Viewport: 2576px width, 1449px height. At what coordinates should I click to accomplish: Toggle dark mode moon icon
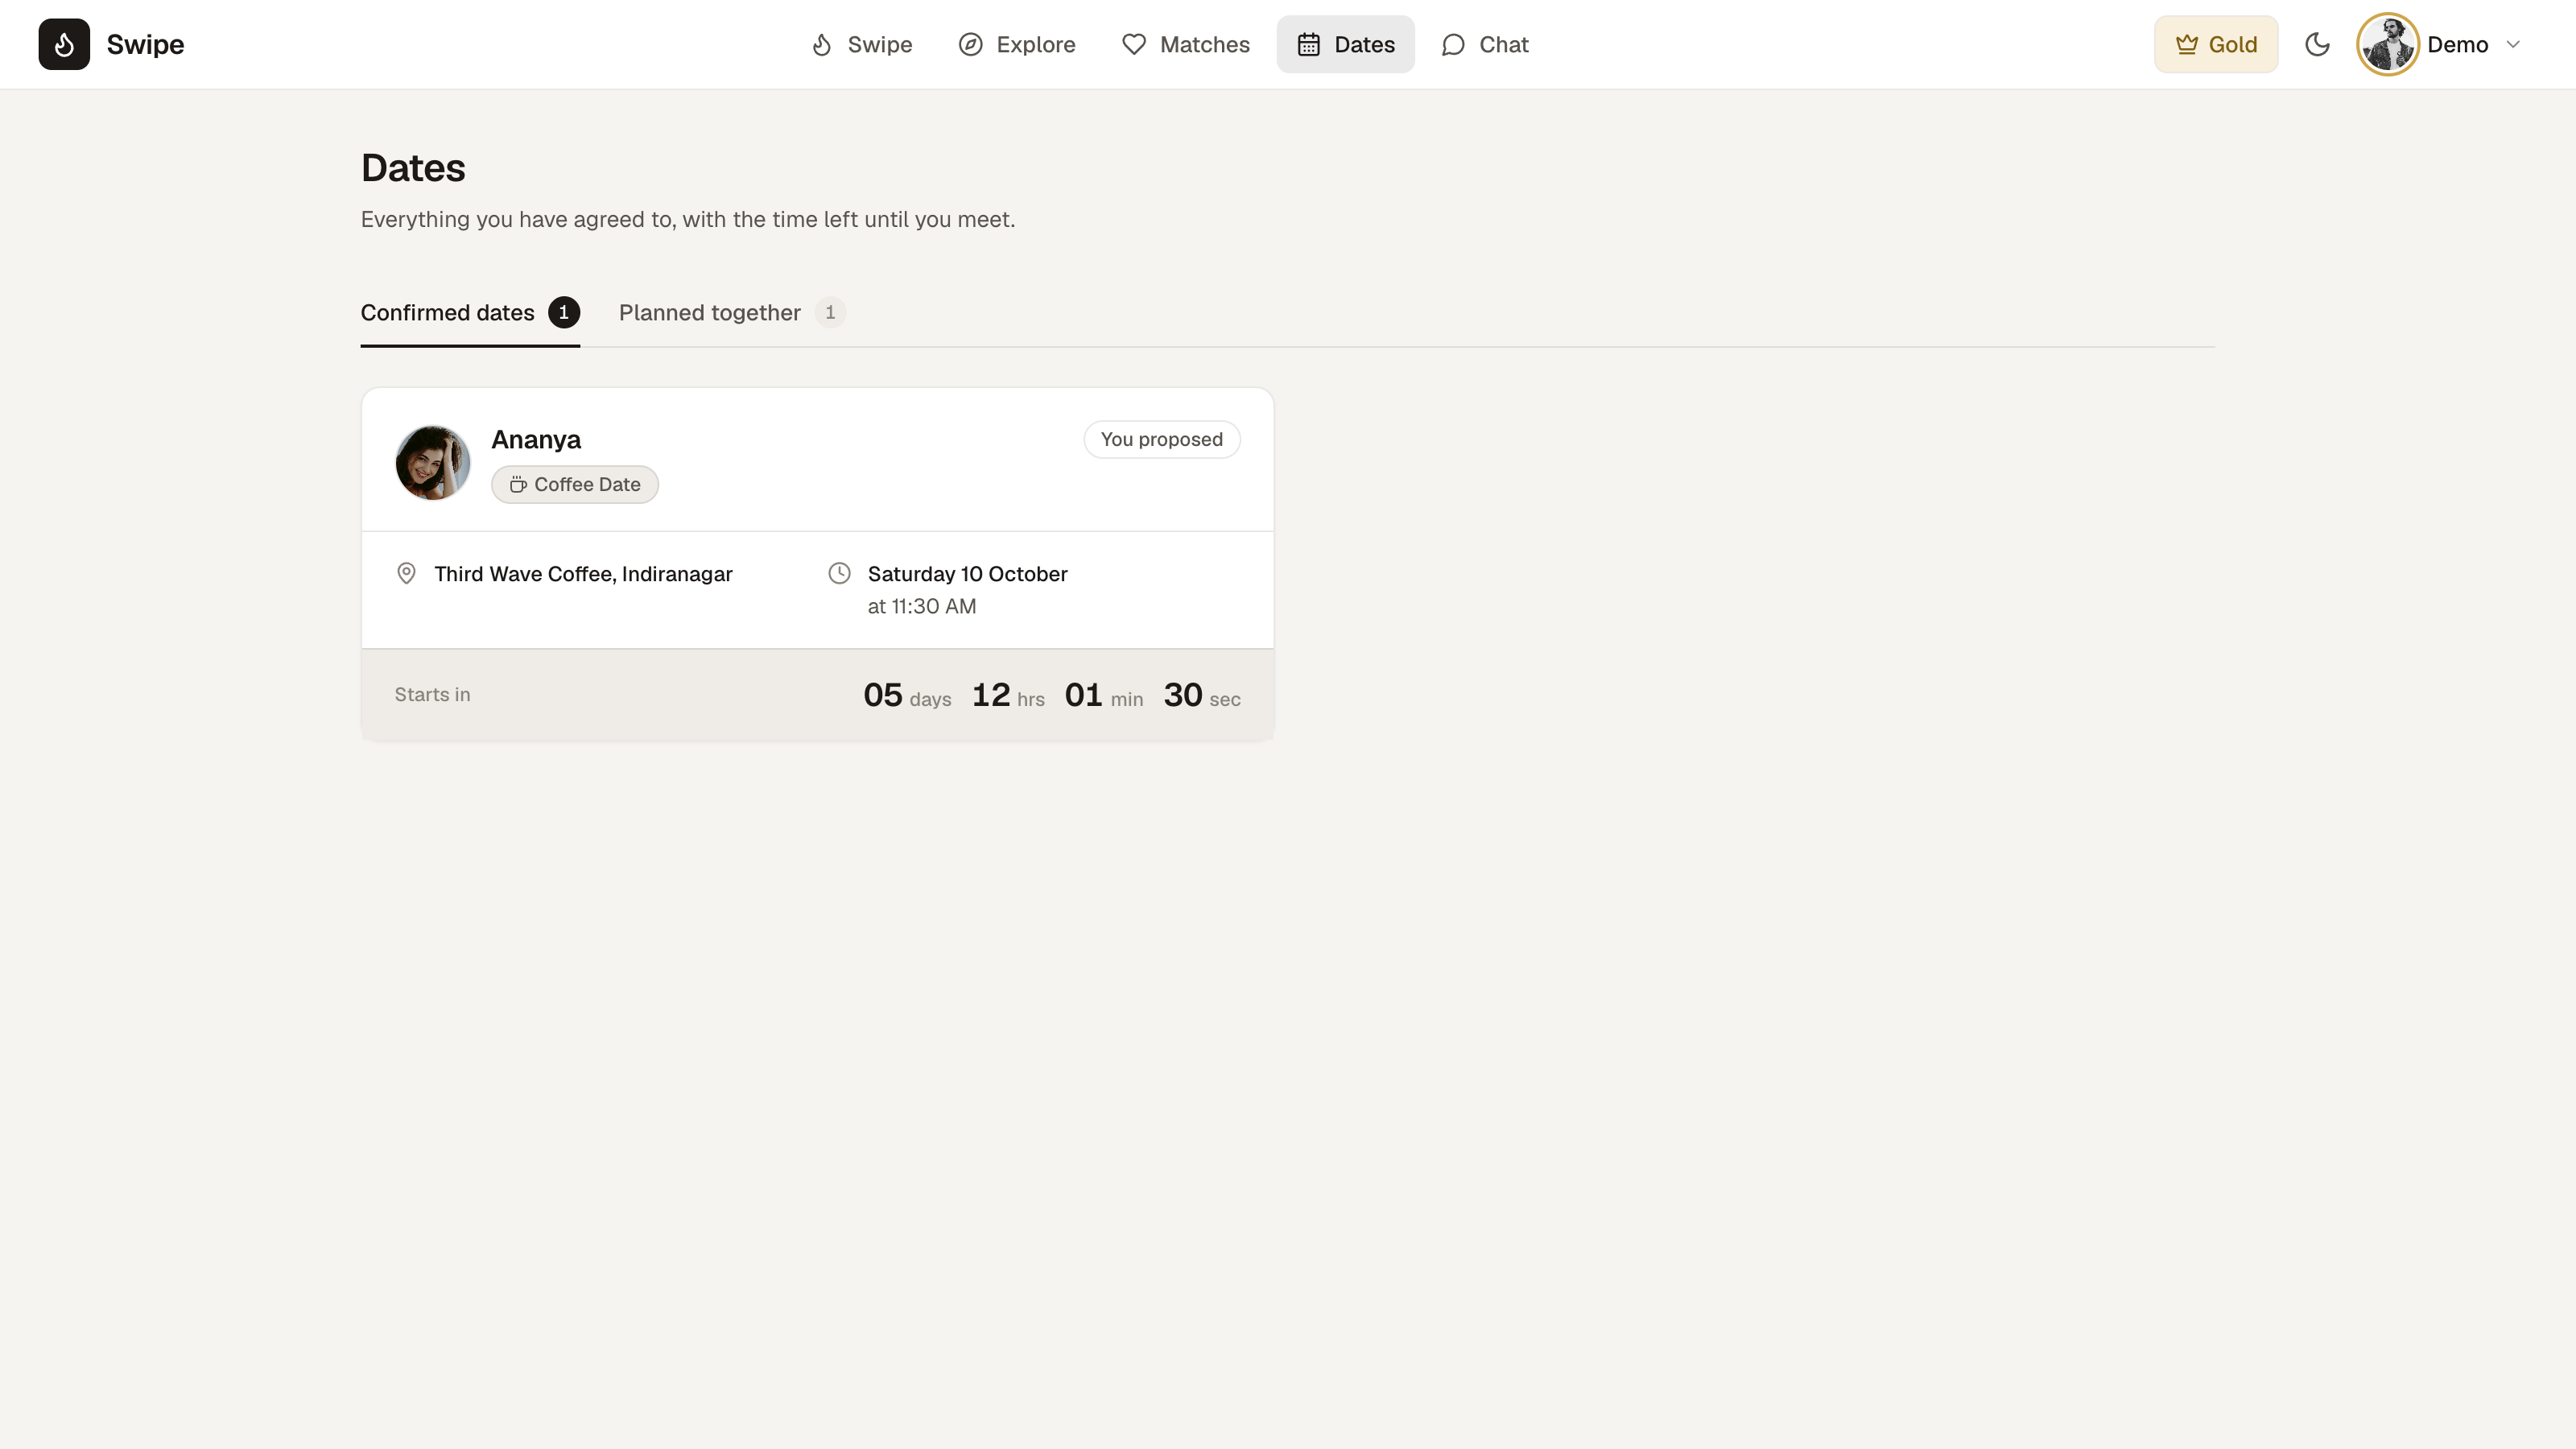(x=2317, y=44)
